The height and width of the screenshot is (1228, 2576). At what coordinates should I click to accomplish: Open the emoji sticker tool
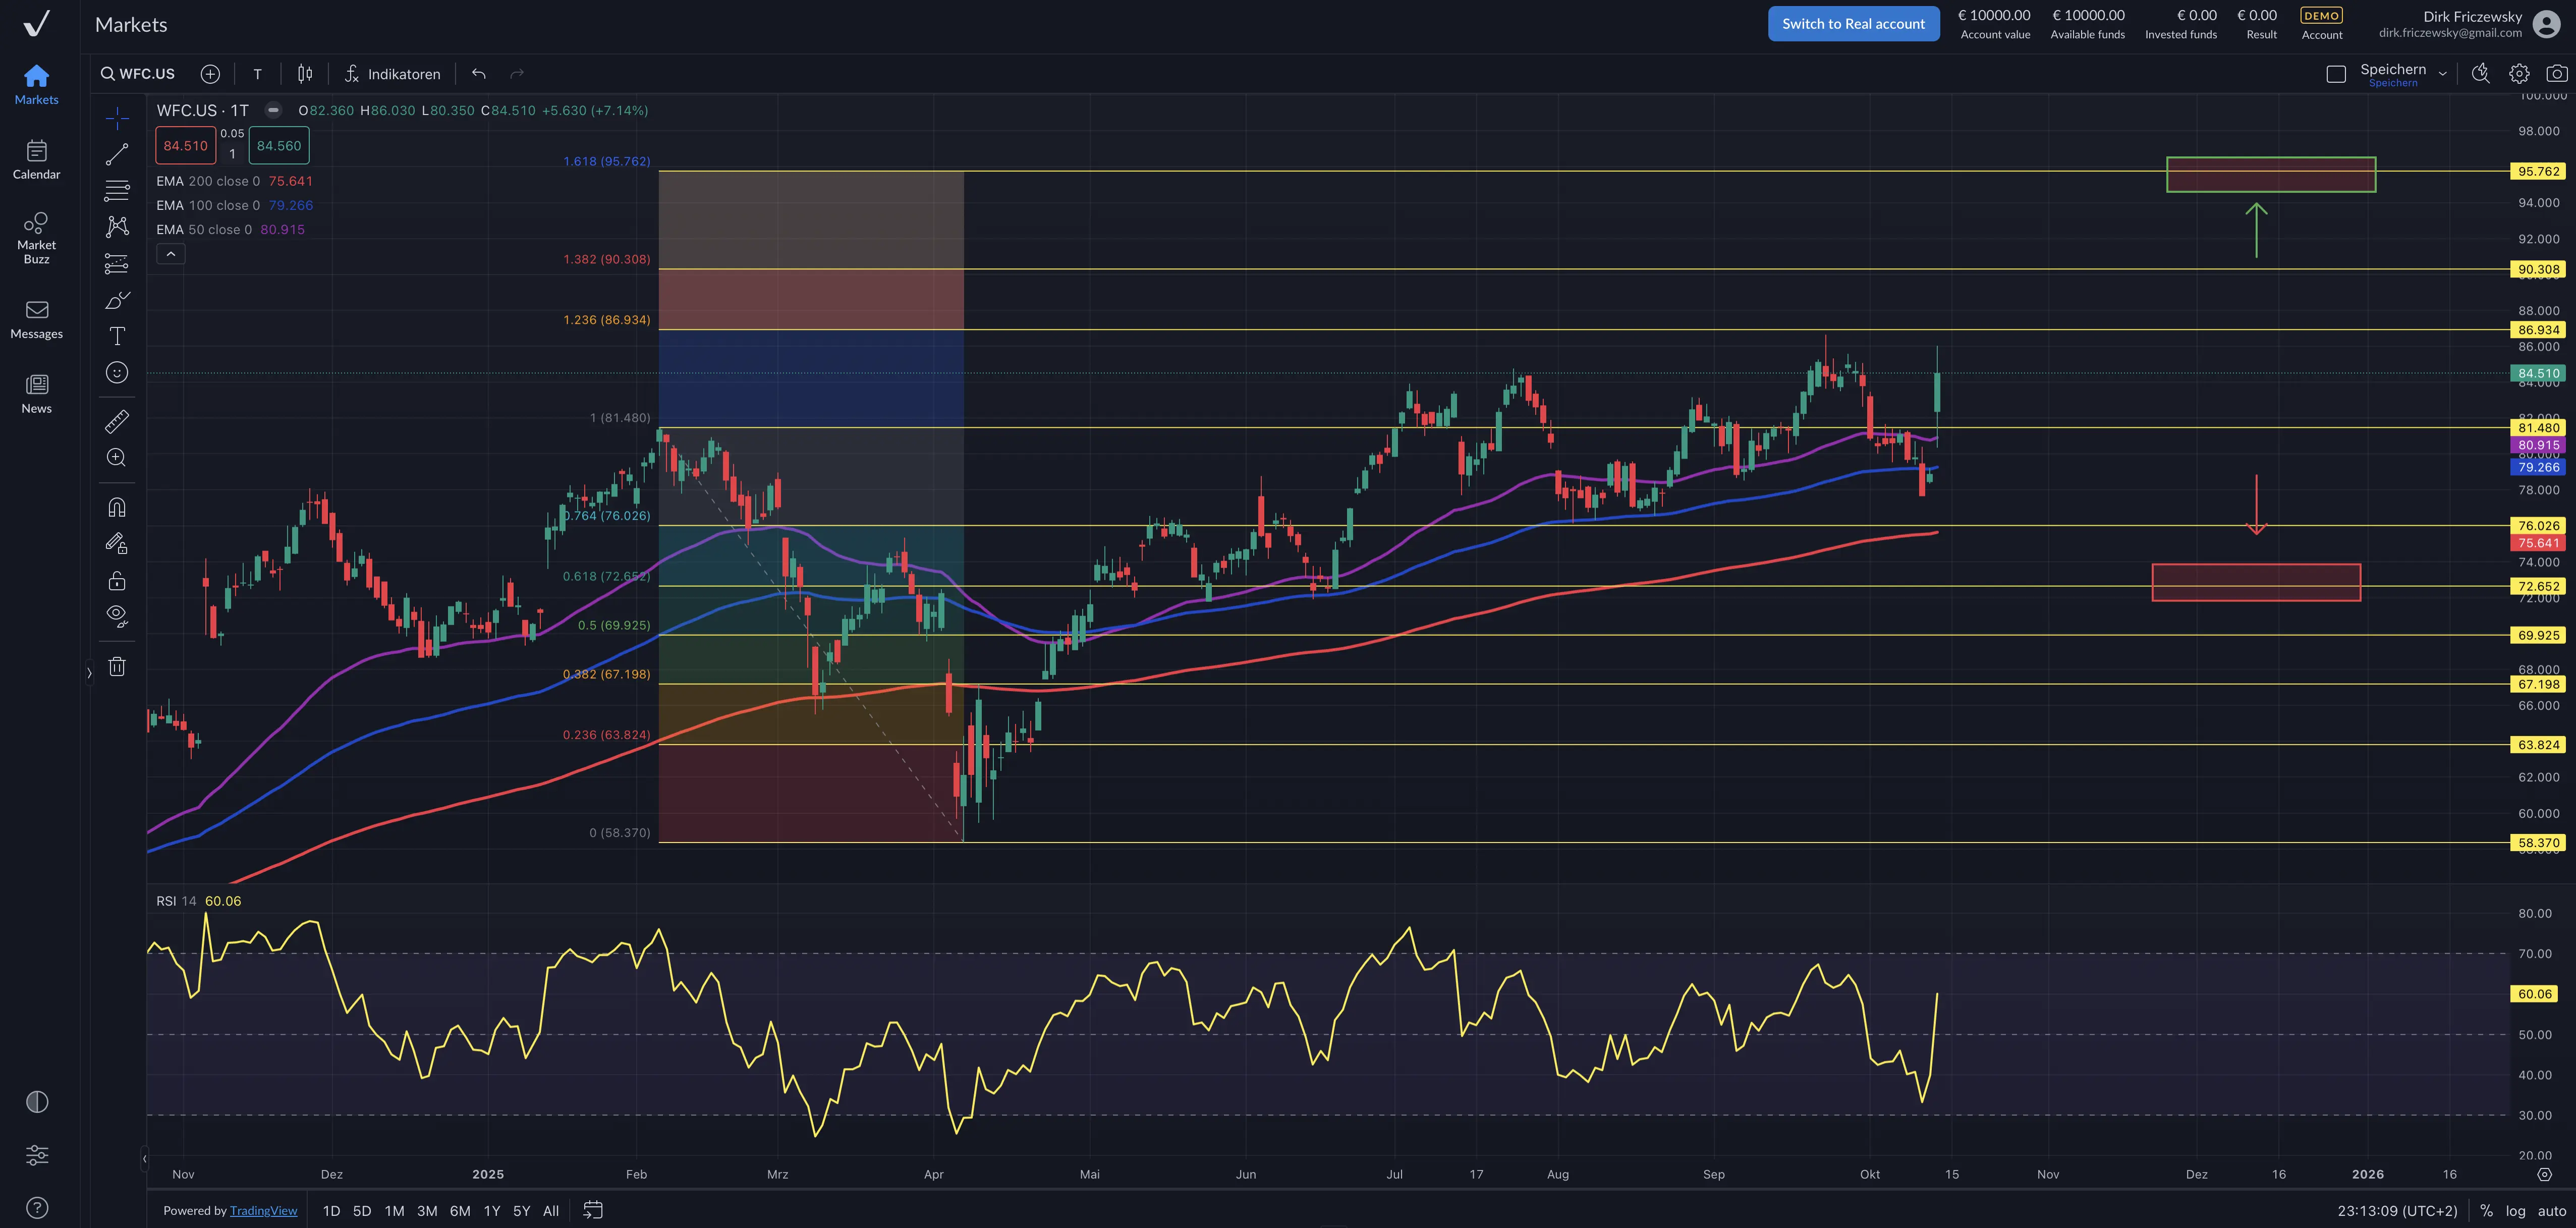coord(117,373)
